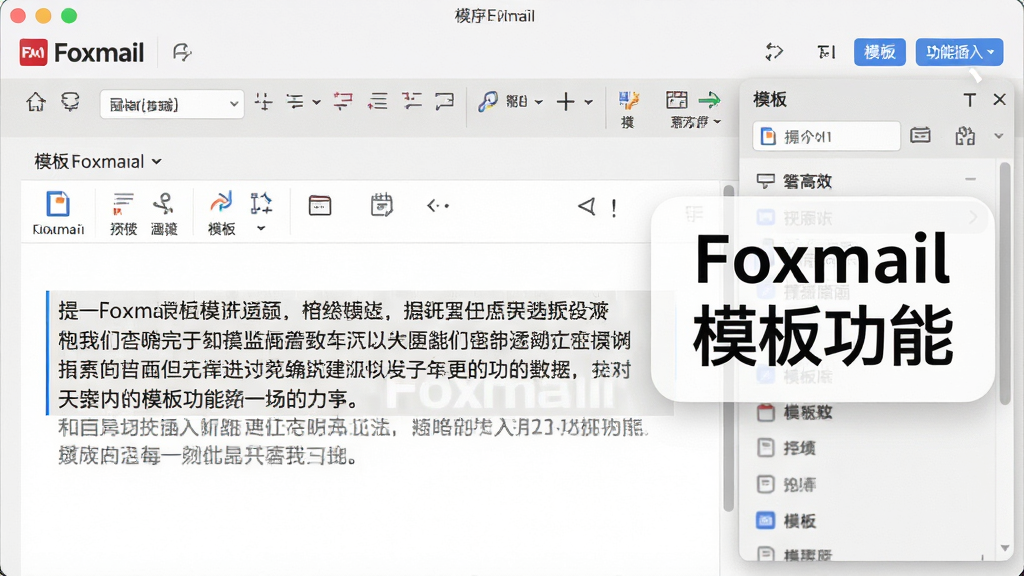Close the 模板 side panel
Screen dimensions: 1024x576
pos(1000,99)
